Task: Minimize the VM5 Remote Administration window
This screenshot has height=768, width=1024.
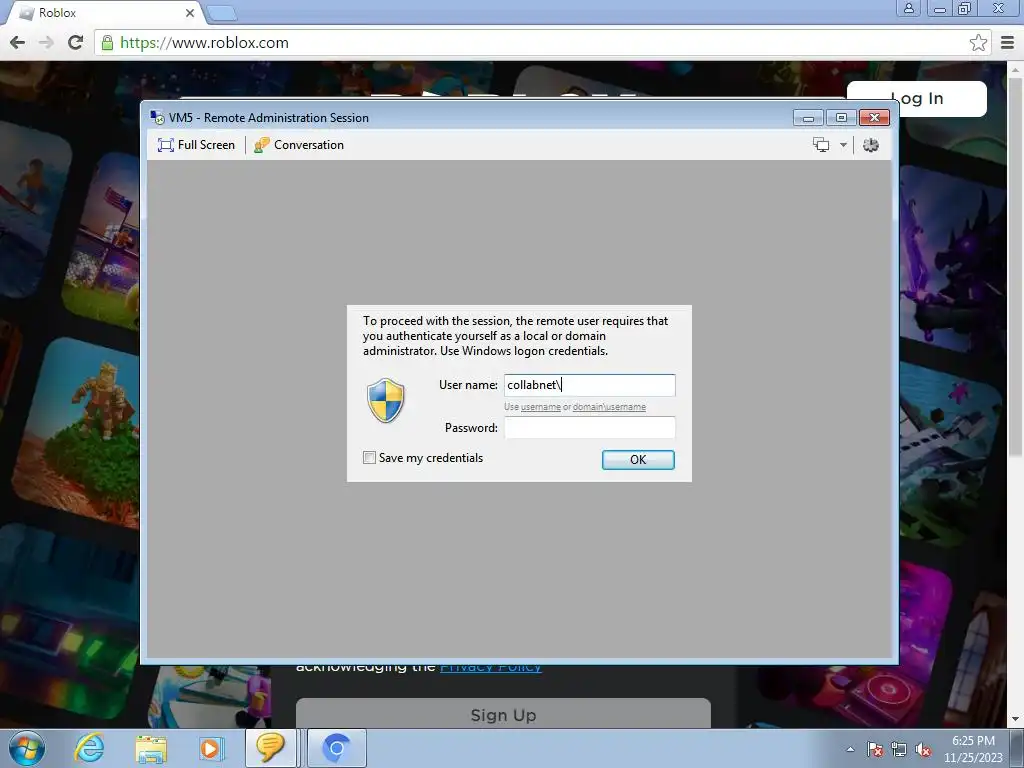Action: (808, 118)
